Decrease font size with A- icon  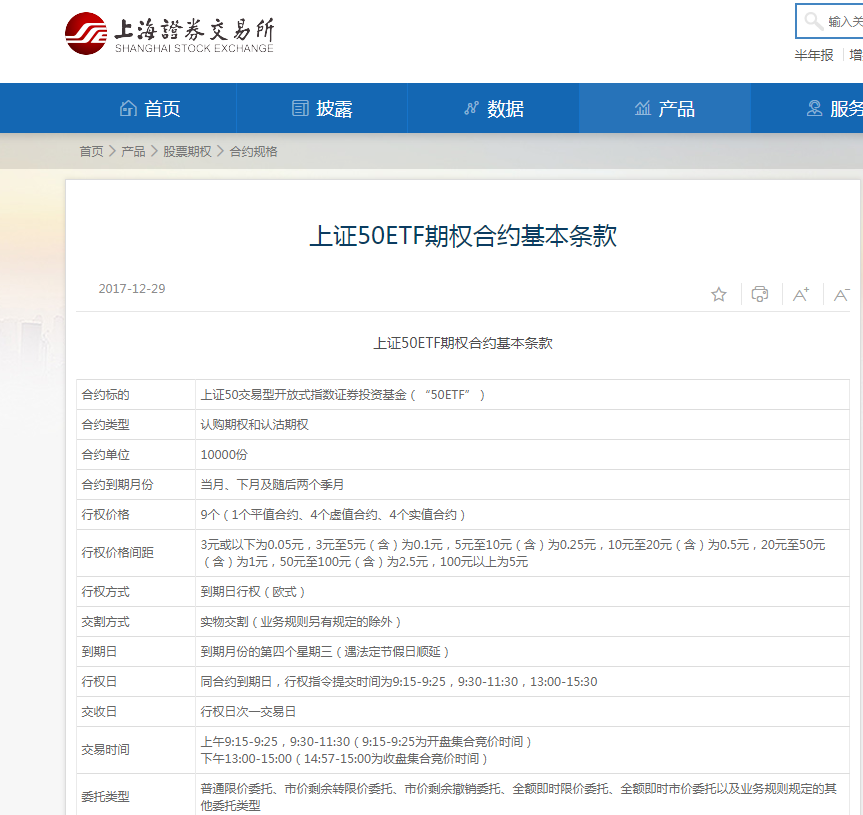(842, 294)
